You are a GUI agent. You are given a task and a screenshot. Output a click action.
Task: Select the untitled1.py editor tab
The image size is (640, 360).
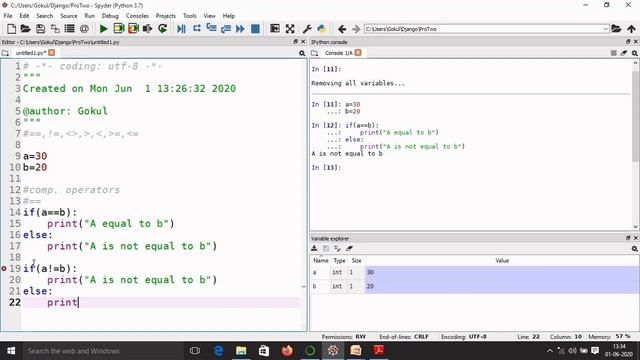30,53
